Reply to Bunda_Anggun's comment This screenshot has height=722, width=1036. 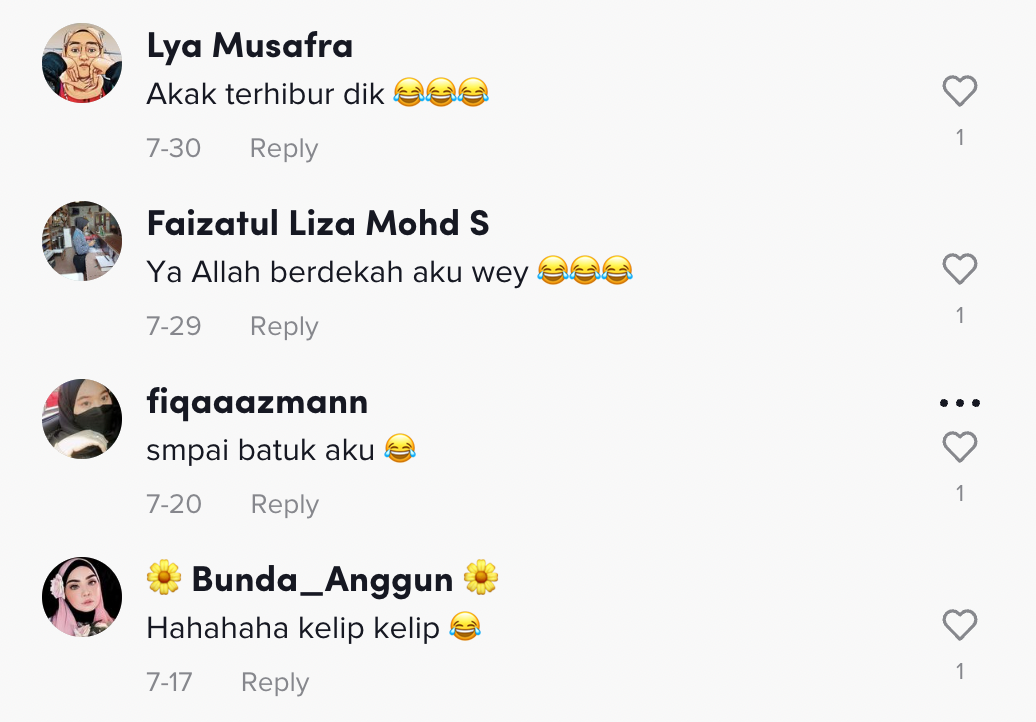[x=275, y=682]
